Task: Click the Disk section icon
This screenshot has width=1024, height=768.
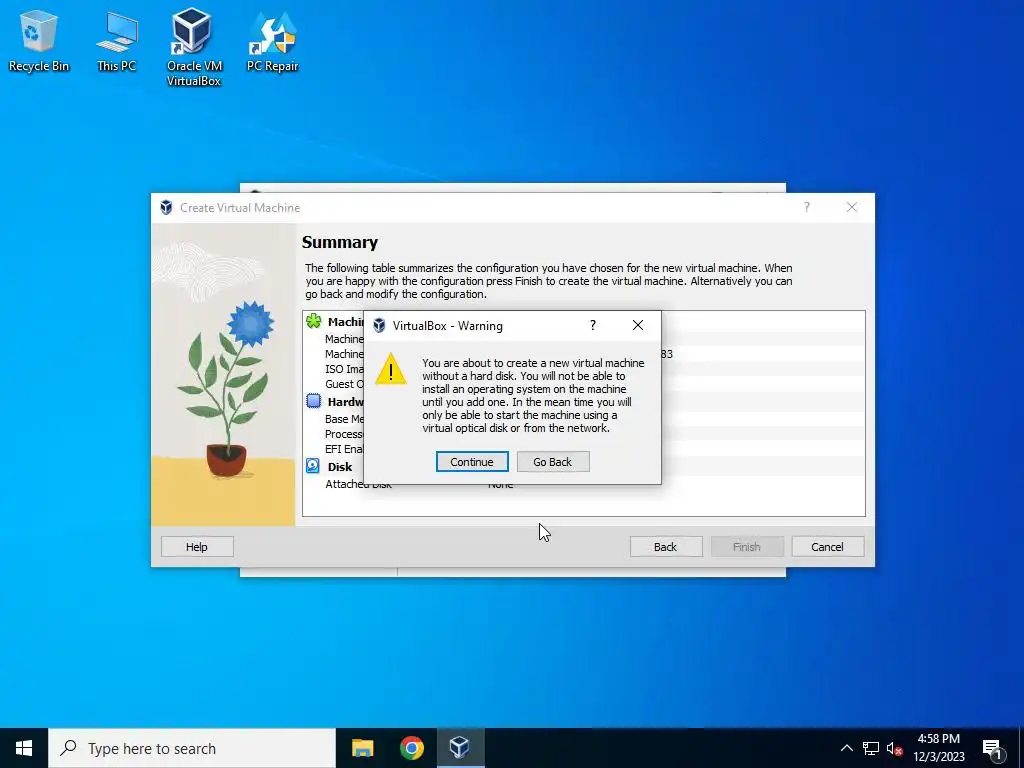Action: click(x=313, y=466)
